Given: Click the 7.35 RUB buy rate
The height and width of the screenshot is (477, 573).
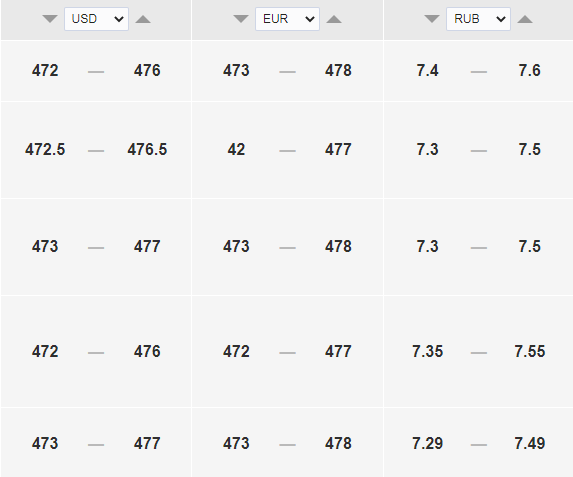Looking at the screenshot, I should pos(428,352).
